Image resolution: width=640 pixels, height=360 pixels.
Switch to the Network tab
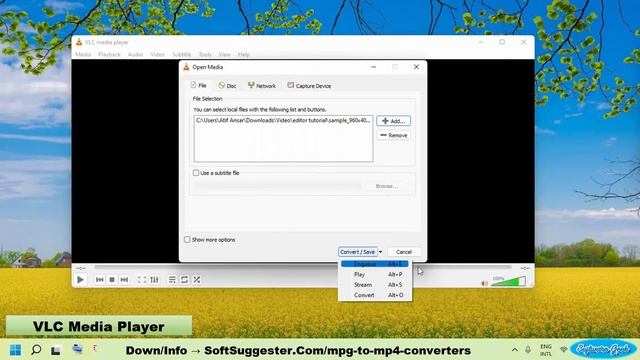click(x=262, y=86)
